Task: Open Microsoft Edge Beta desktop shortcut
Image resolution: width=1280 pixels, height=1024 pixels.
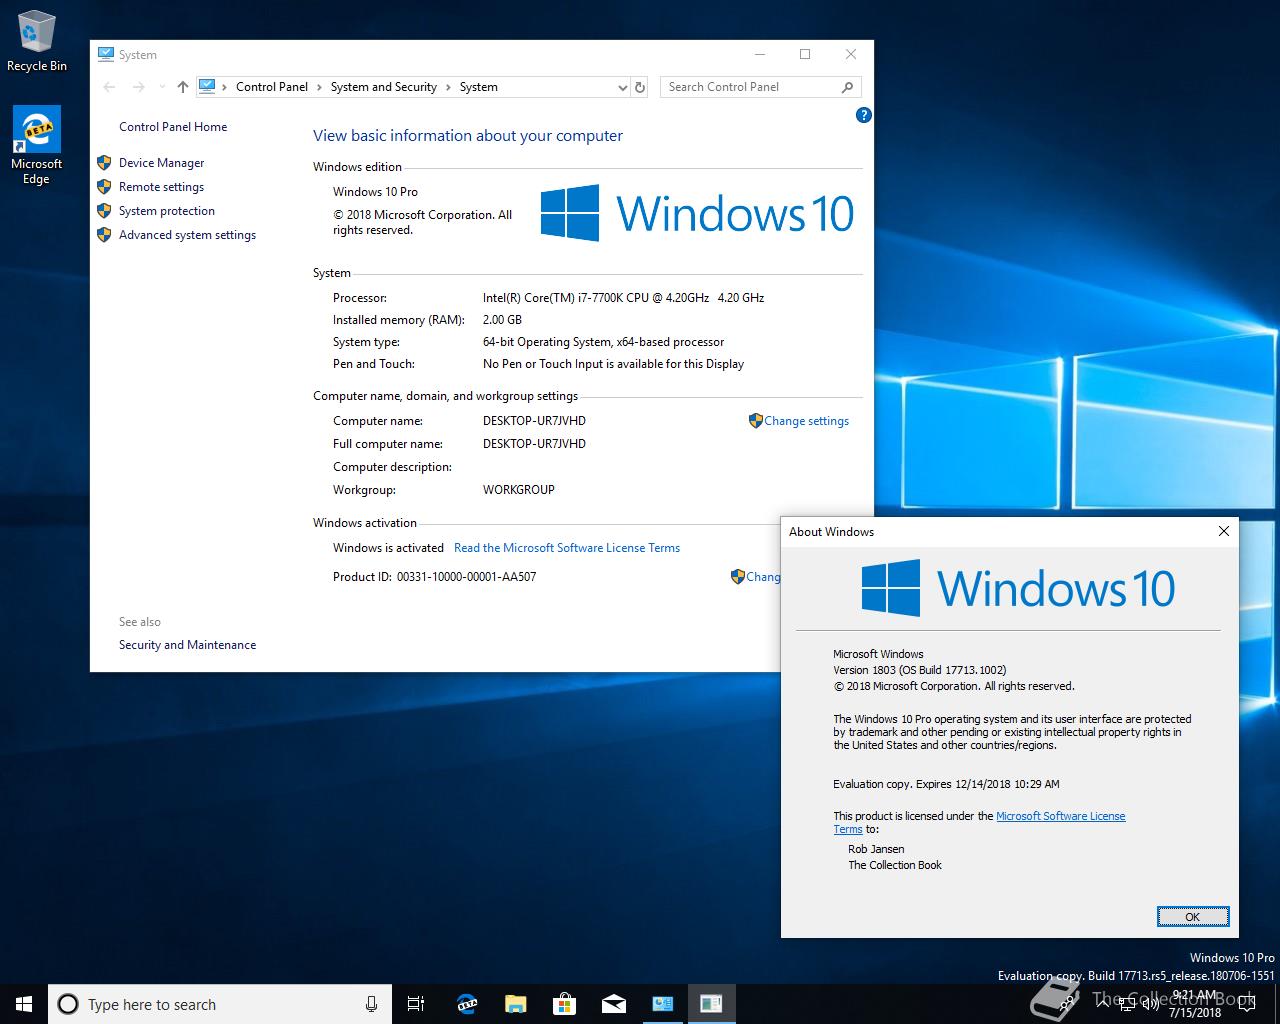Action: click(36, 146)
